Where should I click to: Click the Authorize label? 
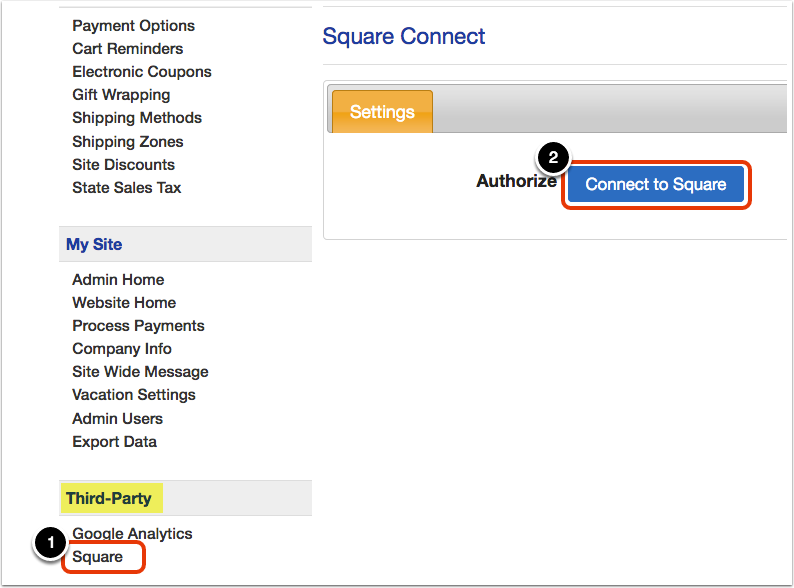[516, 181]
